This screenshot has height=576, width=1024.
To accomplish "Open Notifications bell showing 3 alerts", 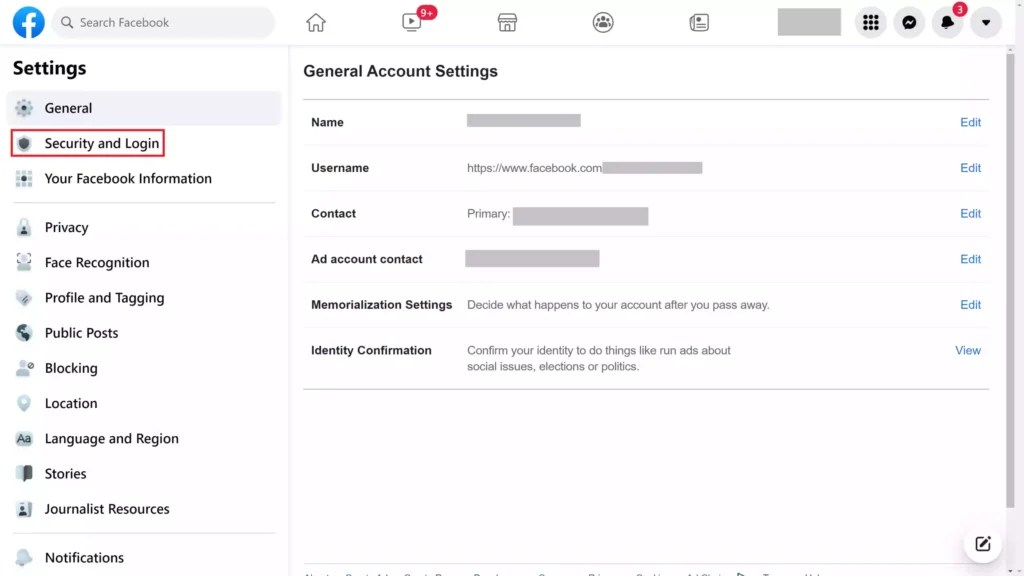I will coord(948,21).
